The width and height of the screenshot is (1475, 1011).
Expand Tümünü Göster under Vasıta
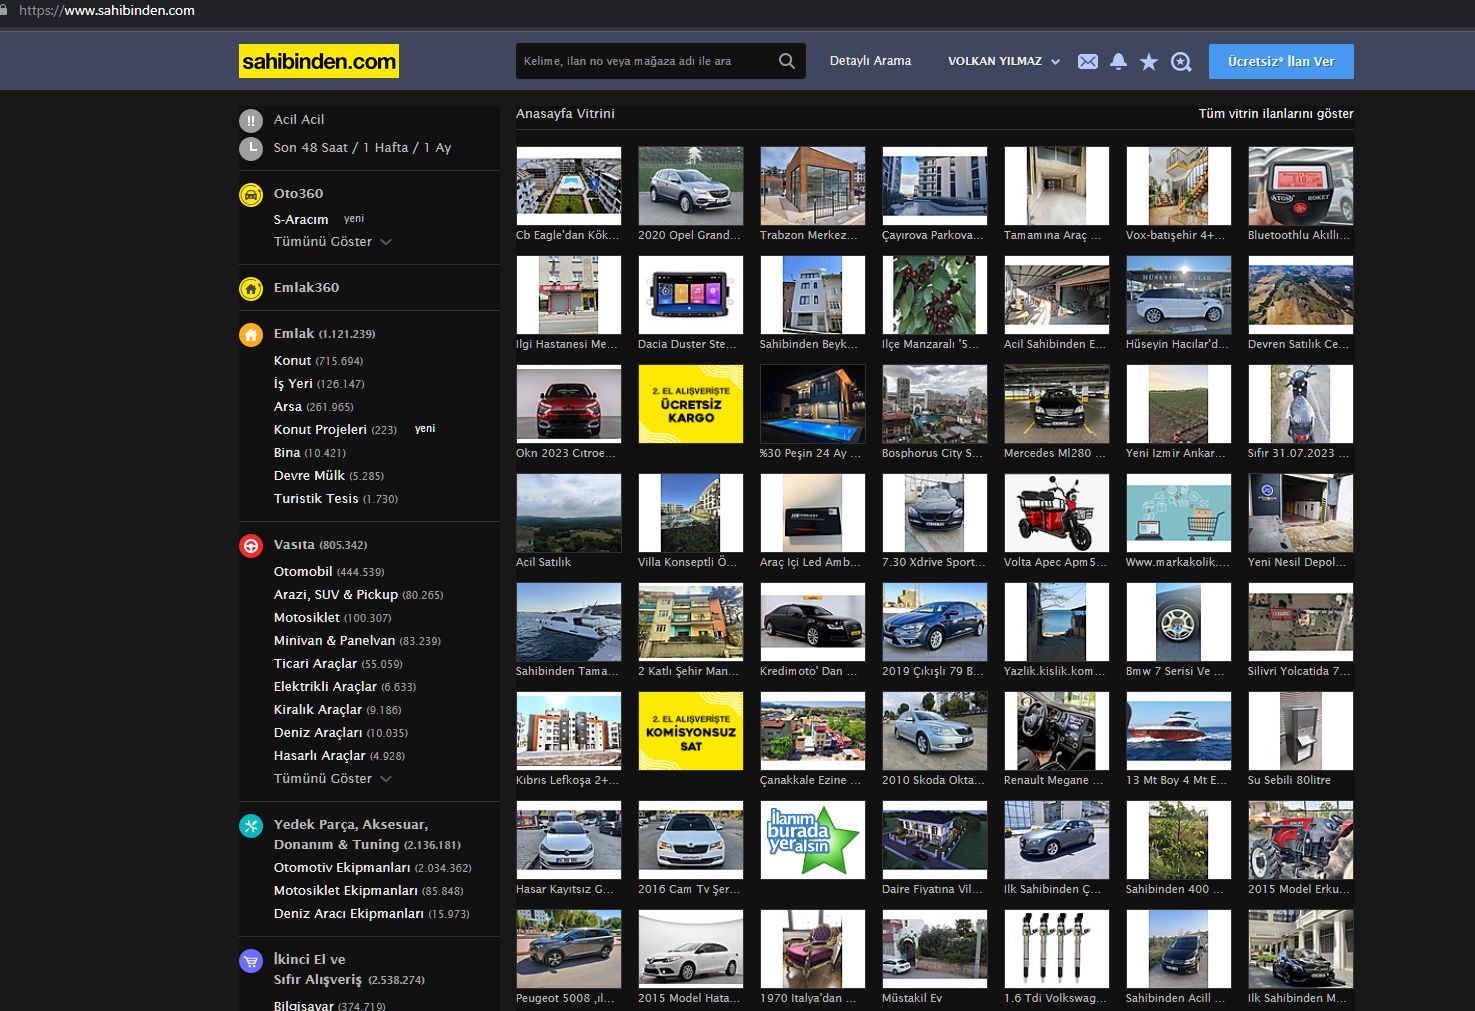(333, 778)
